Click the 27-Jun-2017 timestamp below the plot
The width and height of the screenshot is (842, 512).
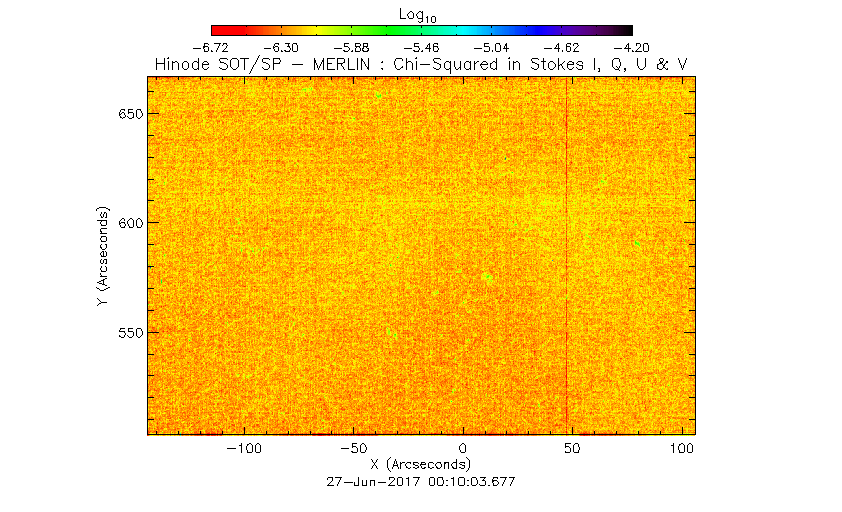(421, 481)
